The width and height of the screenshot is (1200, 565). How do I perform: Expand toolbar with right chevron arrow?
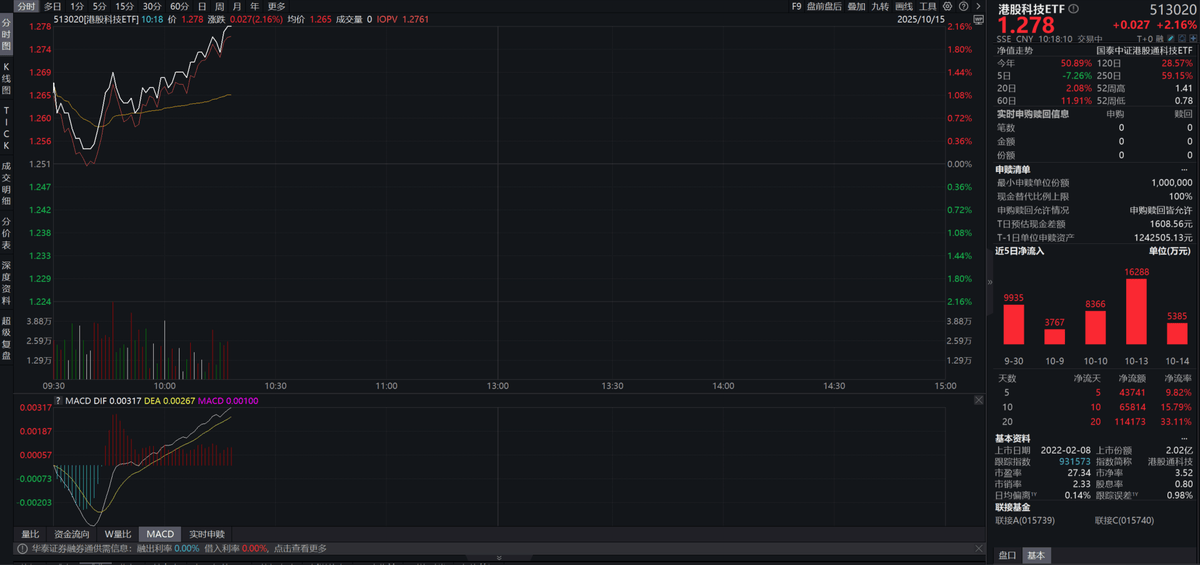(977, 6)
